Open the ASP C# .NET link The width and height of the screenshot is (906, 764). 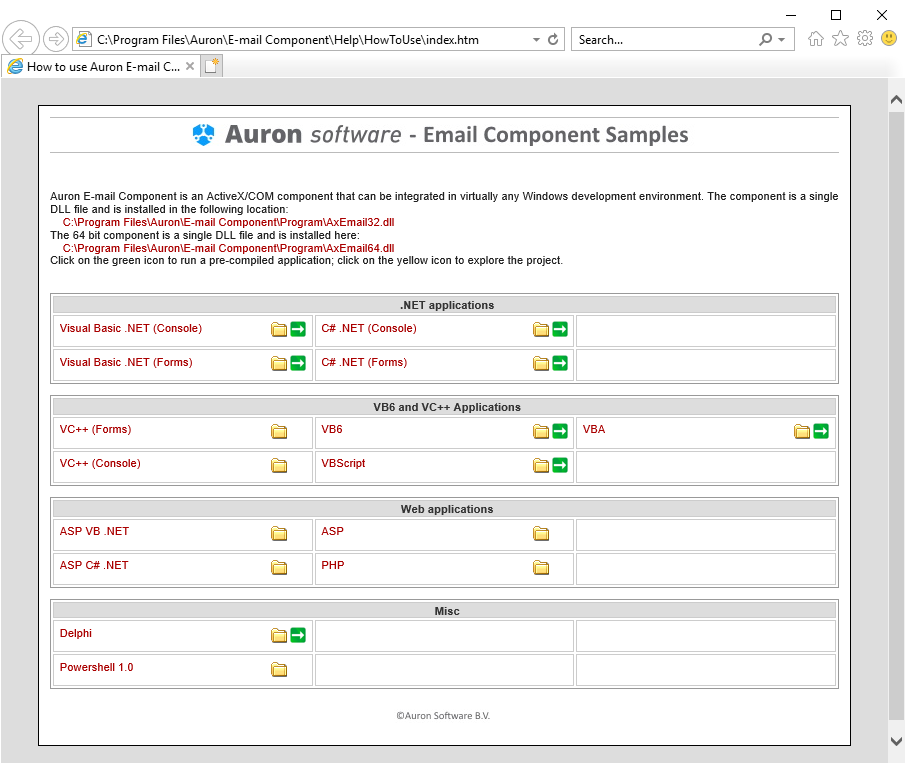click(94, 565)
